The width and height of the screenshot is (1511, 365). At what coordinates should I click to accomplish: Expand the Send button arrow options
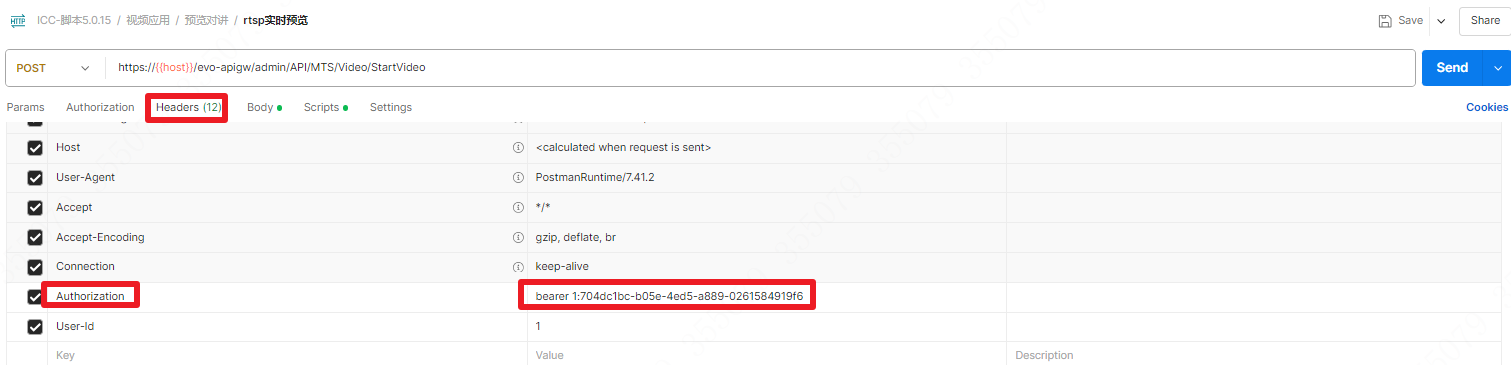tap(1497, 68)
